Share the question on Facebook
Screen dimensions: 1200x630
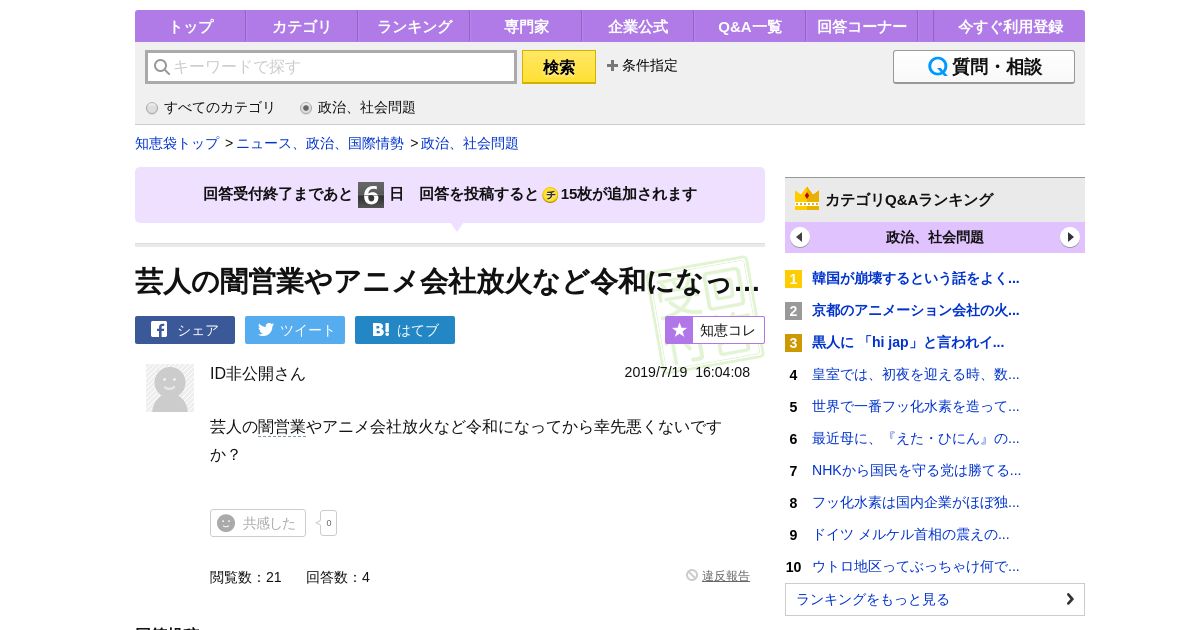[x=185, y=330]
